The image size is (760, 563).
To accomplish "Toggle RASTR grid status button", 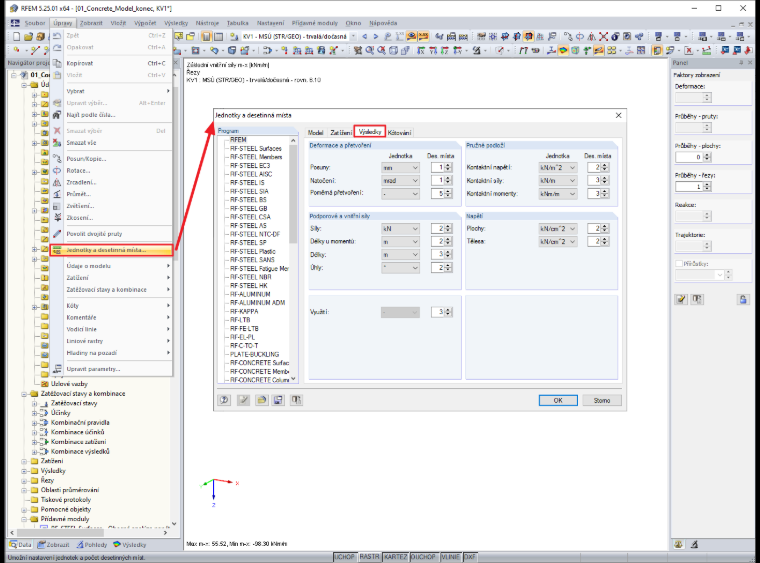I will (x=369, y=557).
